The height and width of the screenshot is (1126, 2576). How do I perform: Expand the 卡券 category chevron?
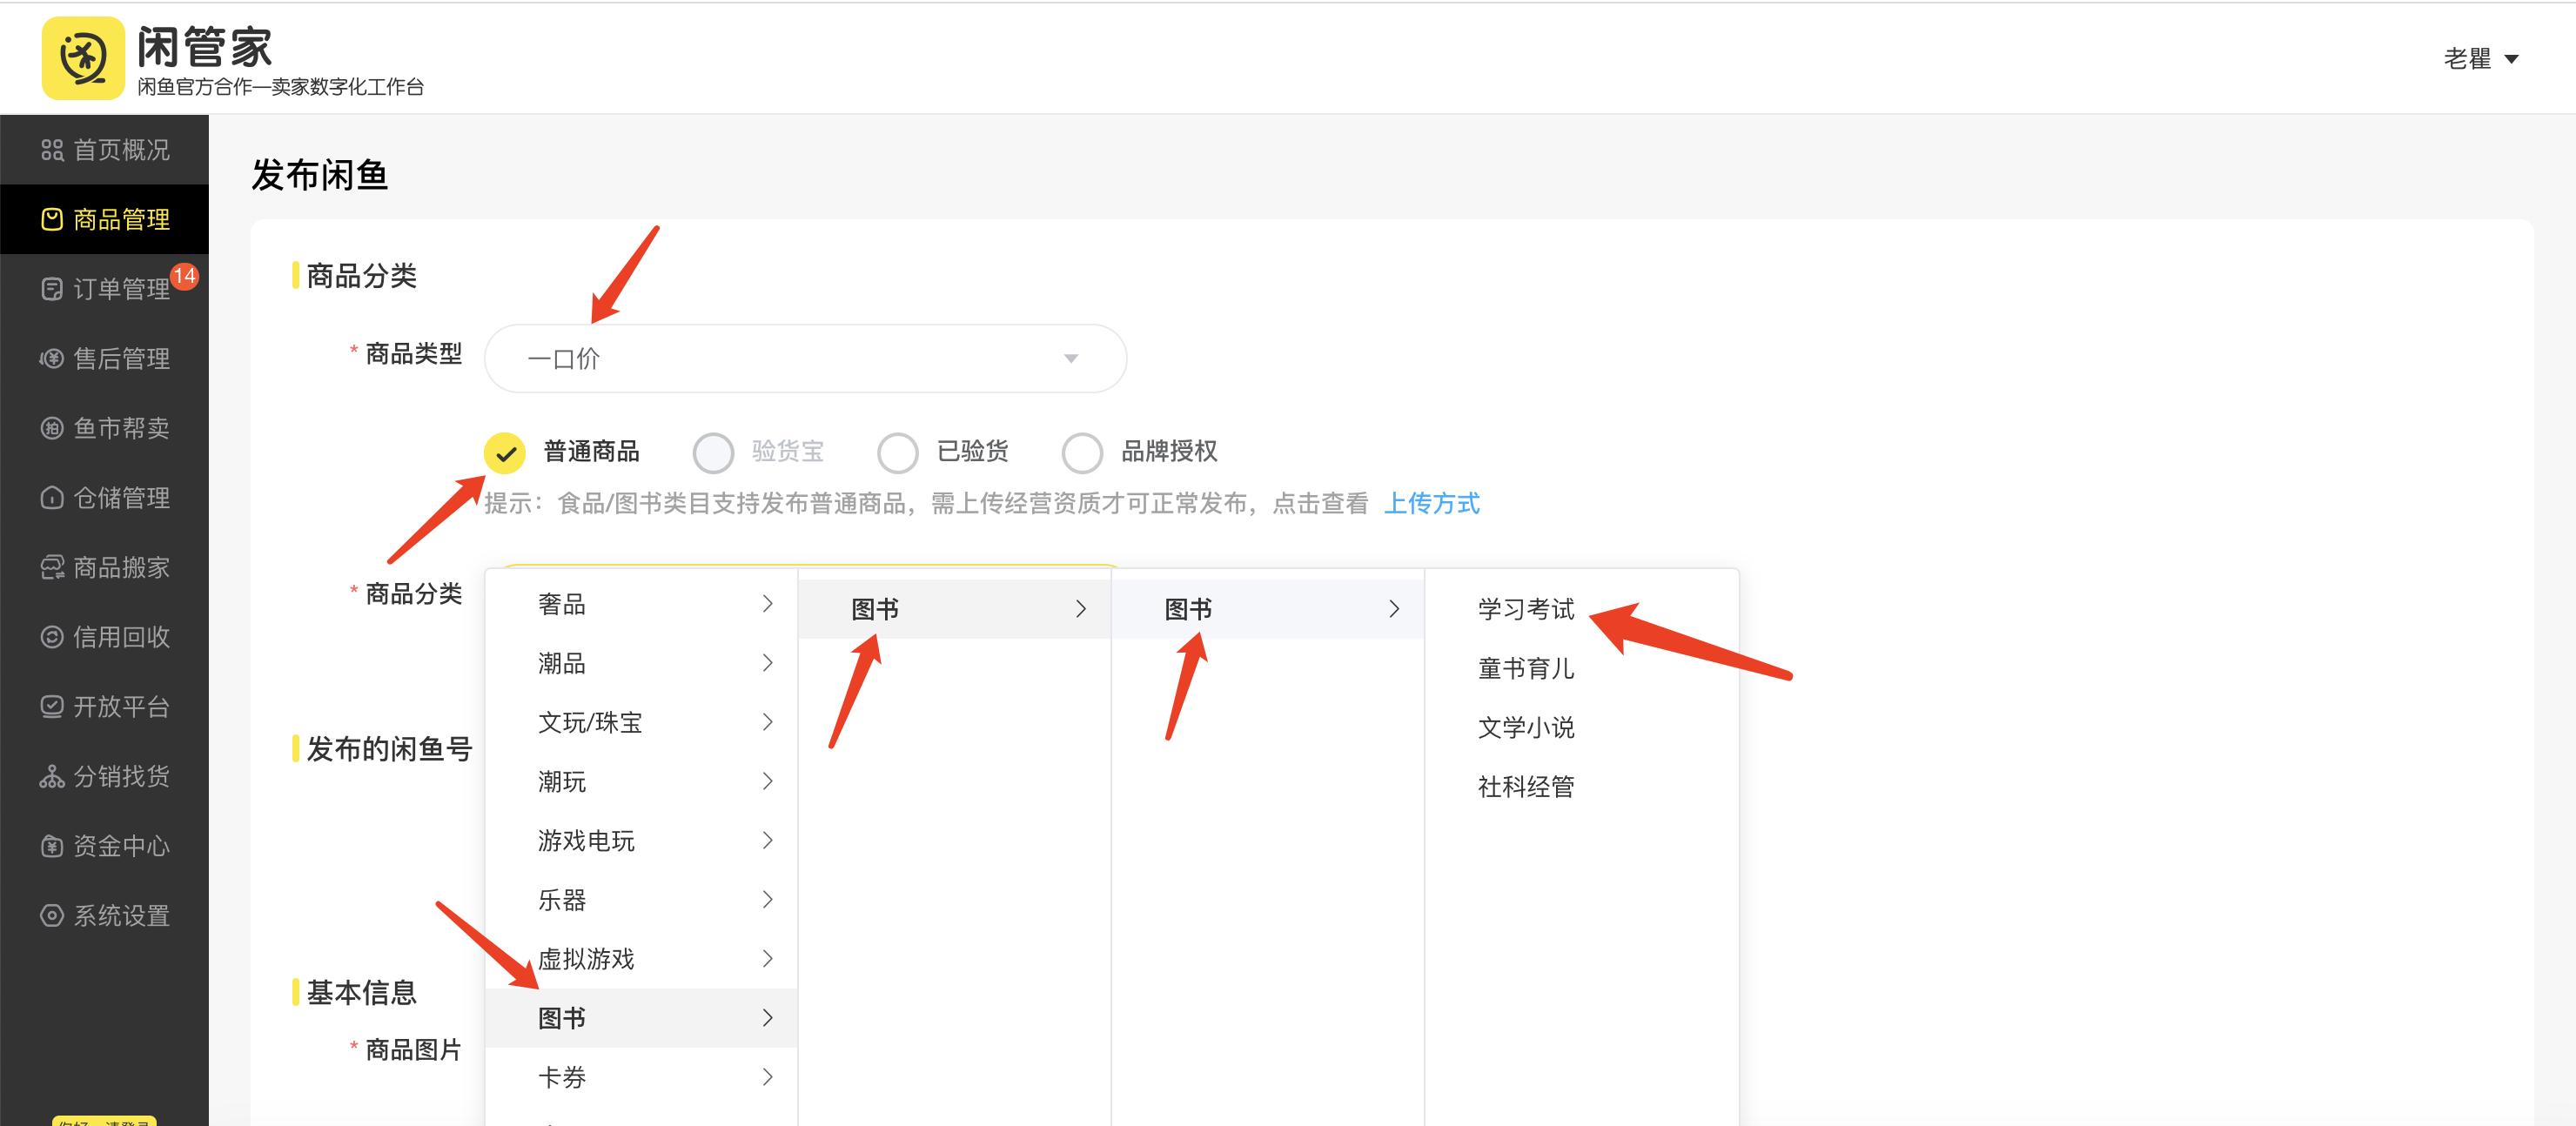[767, 1077]
